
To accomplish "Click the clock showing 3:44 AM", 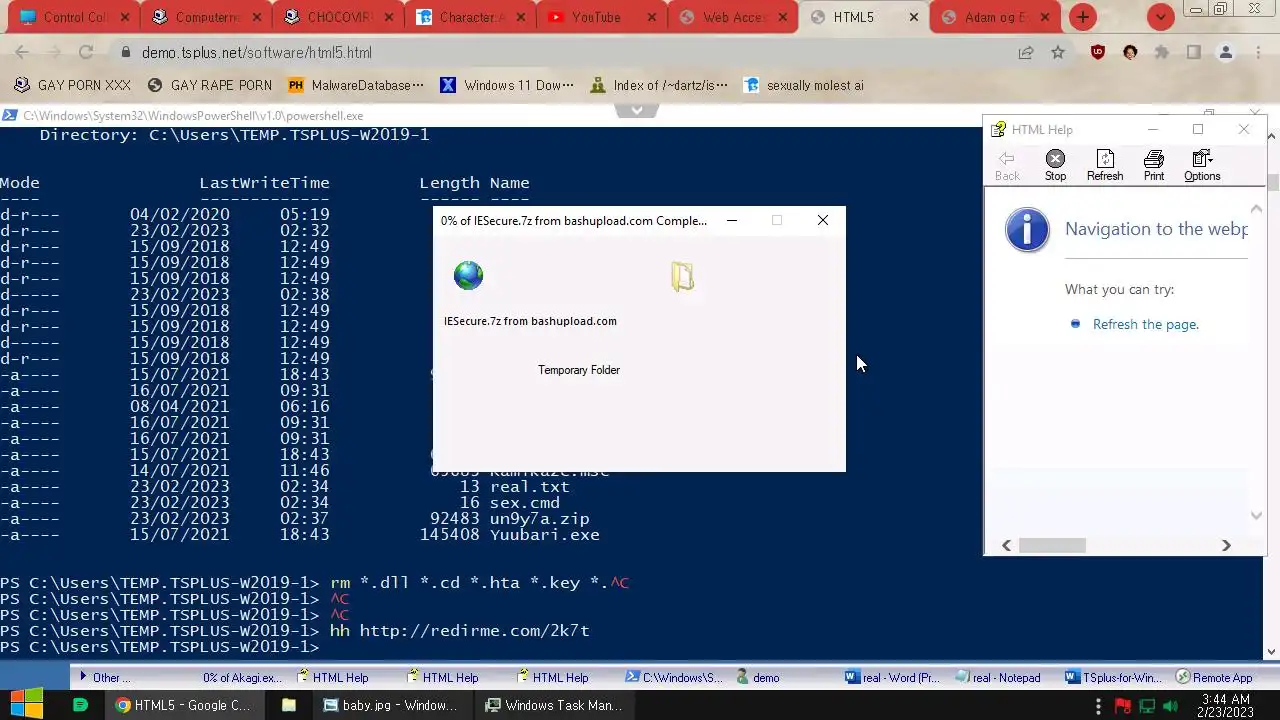I will [x=1226, y=706].
